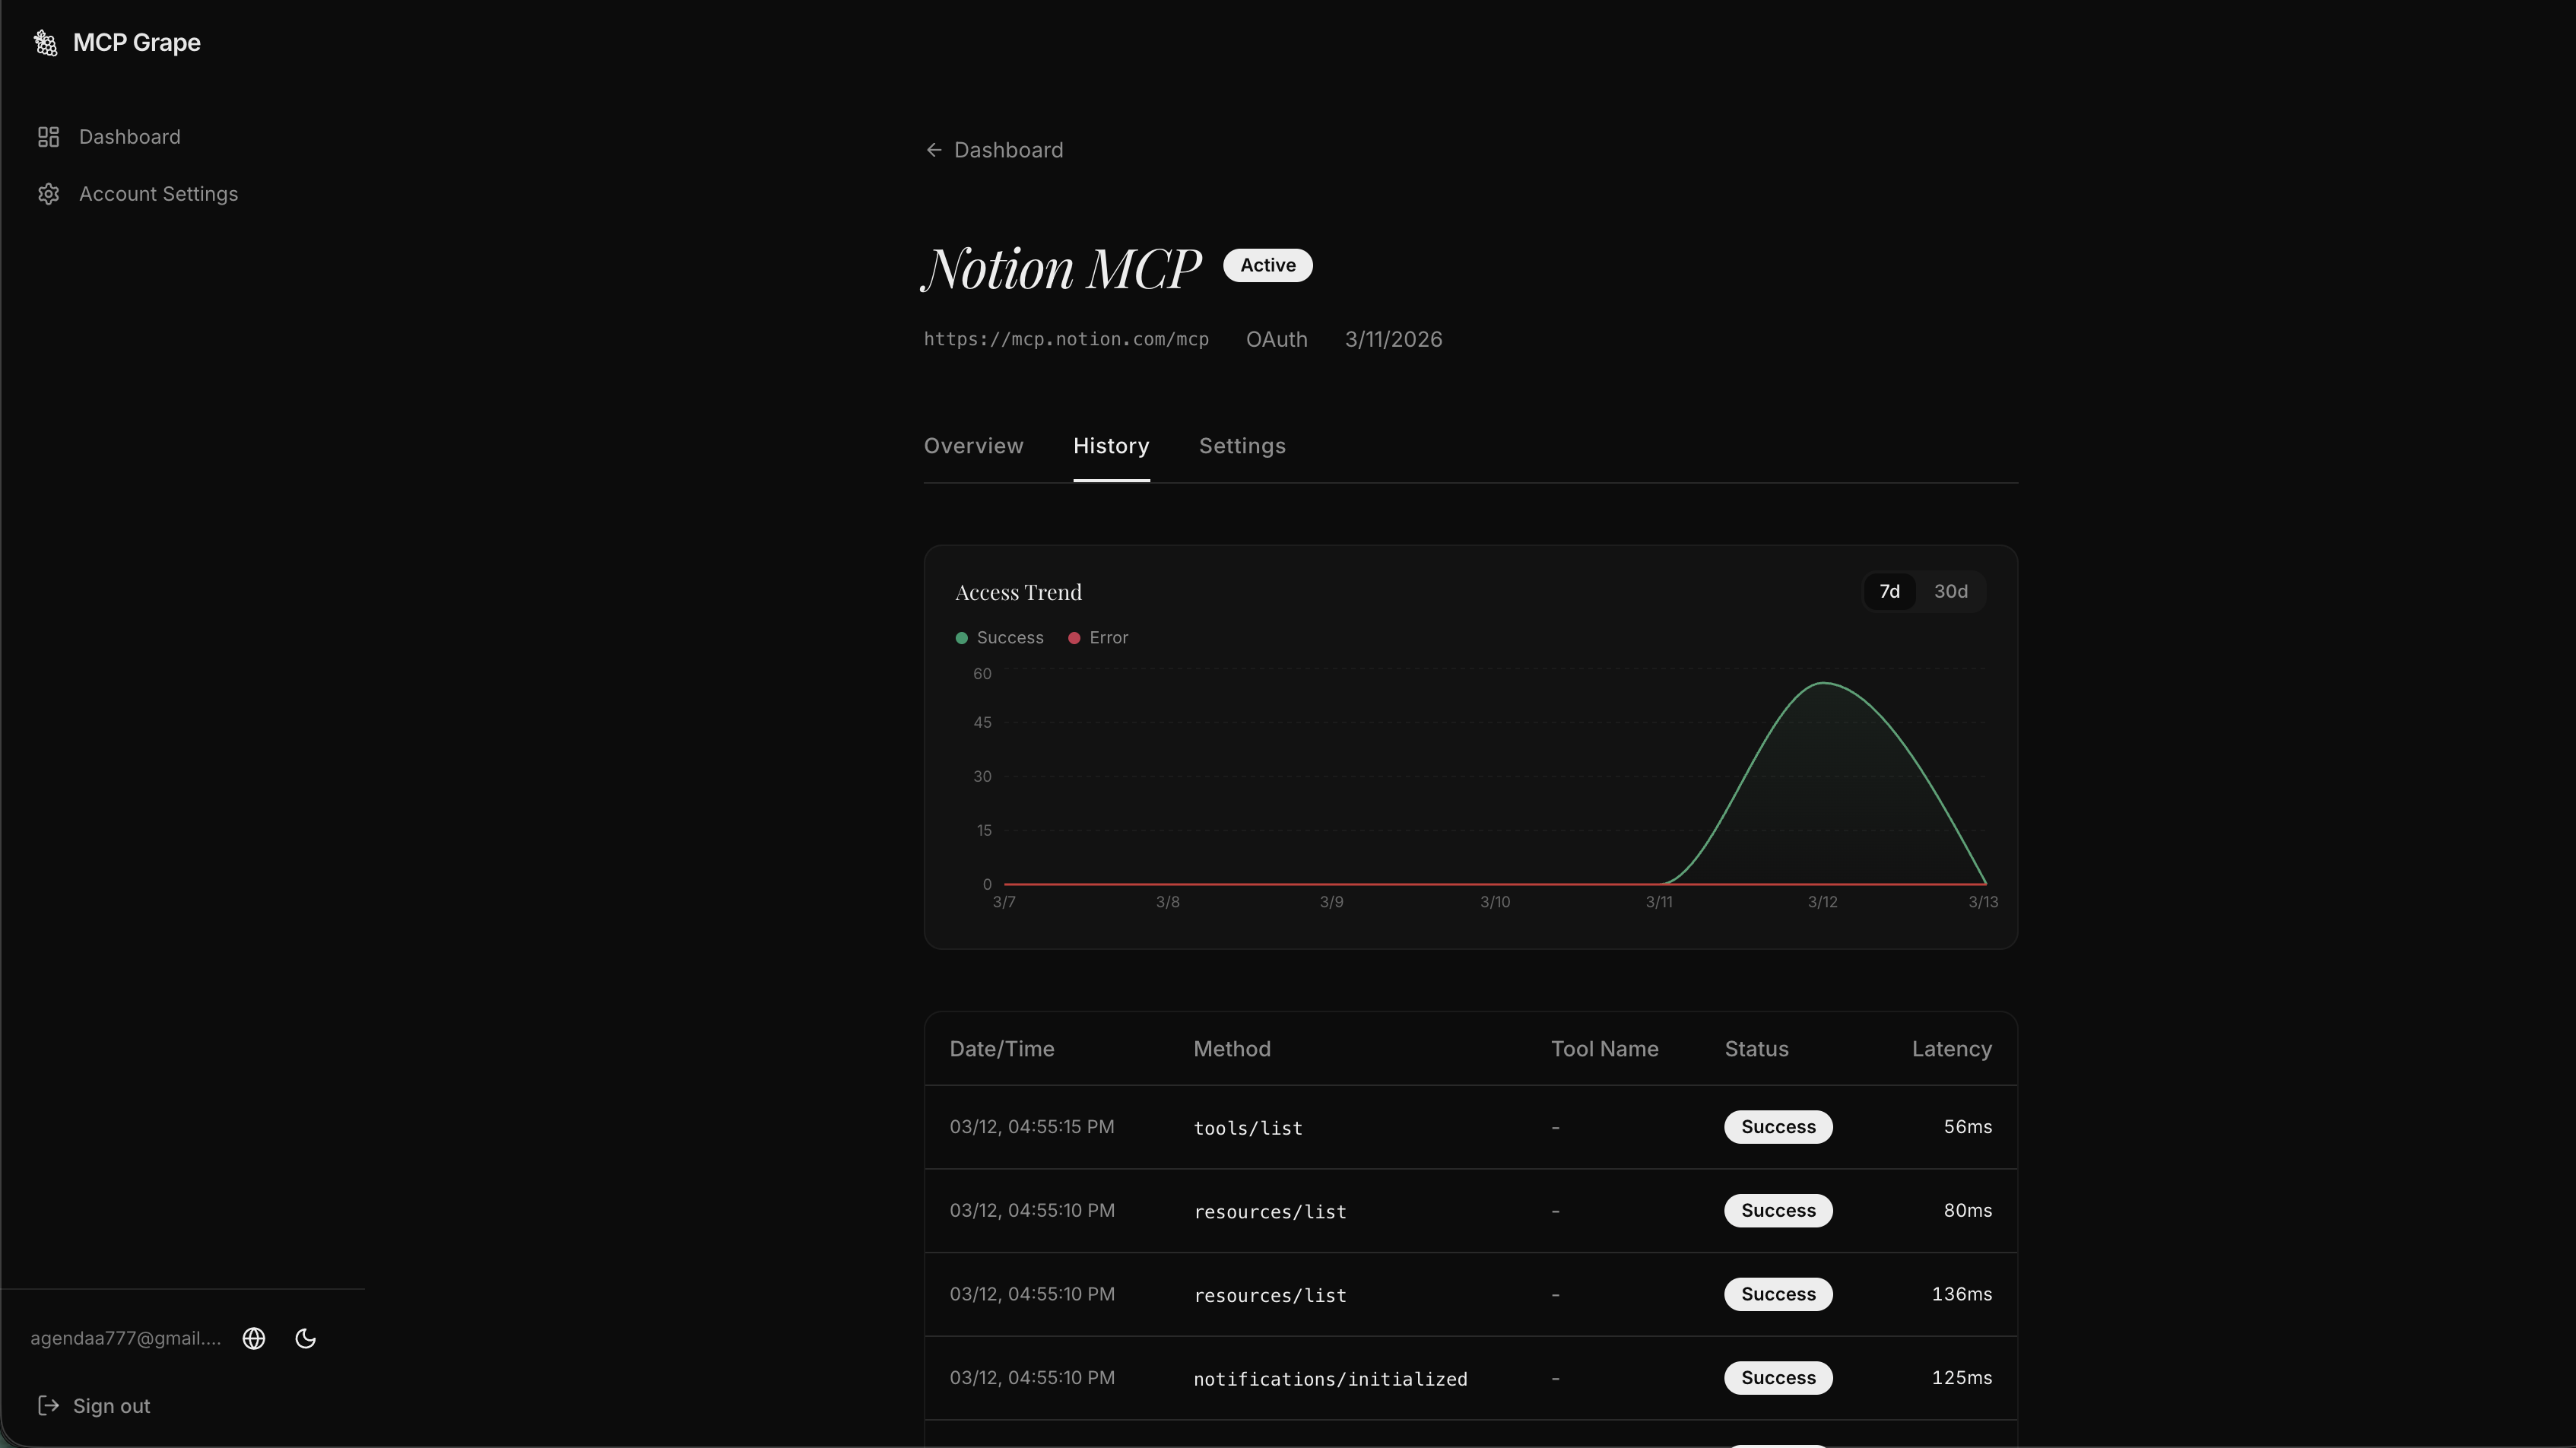
Task: Click the notifications/initialized log row
Action: click(1330, 1378)
